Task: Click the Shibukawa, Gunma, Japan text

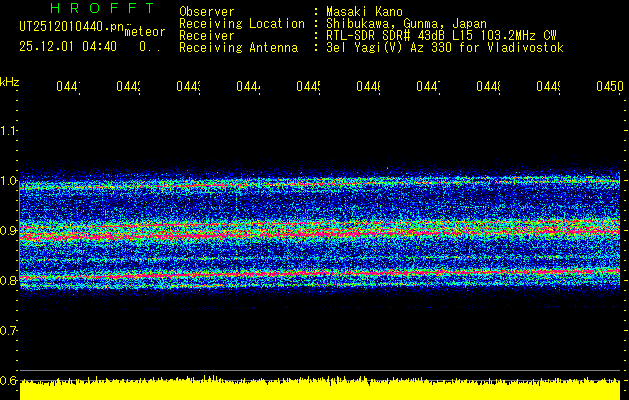Action: [406, 24]
